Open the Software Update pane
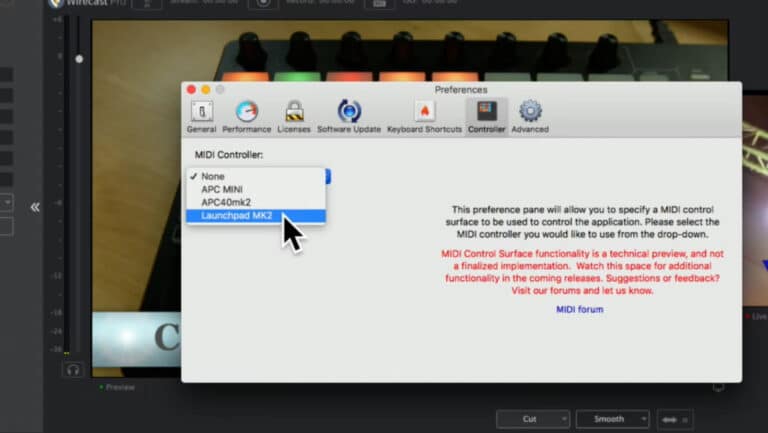This screenshot has height=433, width=768. [349, 117]
